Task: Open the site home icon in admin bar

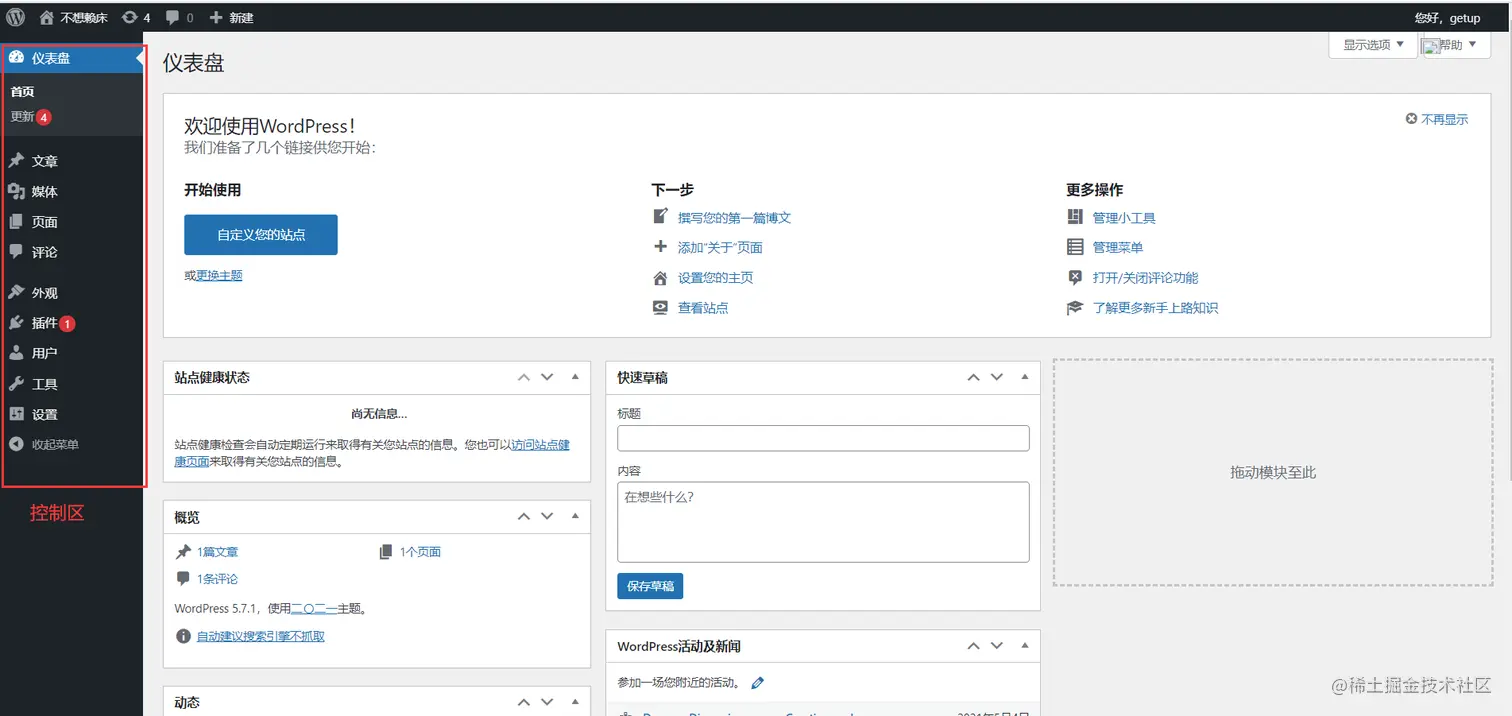Action: click(x=47, y=17)
